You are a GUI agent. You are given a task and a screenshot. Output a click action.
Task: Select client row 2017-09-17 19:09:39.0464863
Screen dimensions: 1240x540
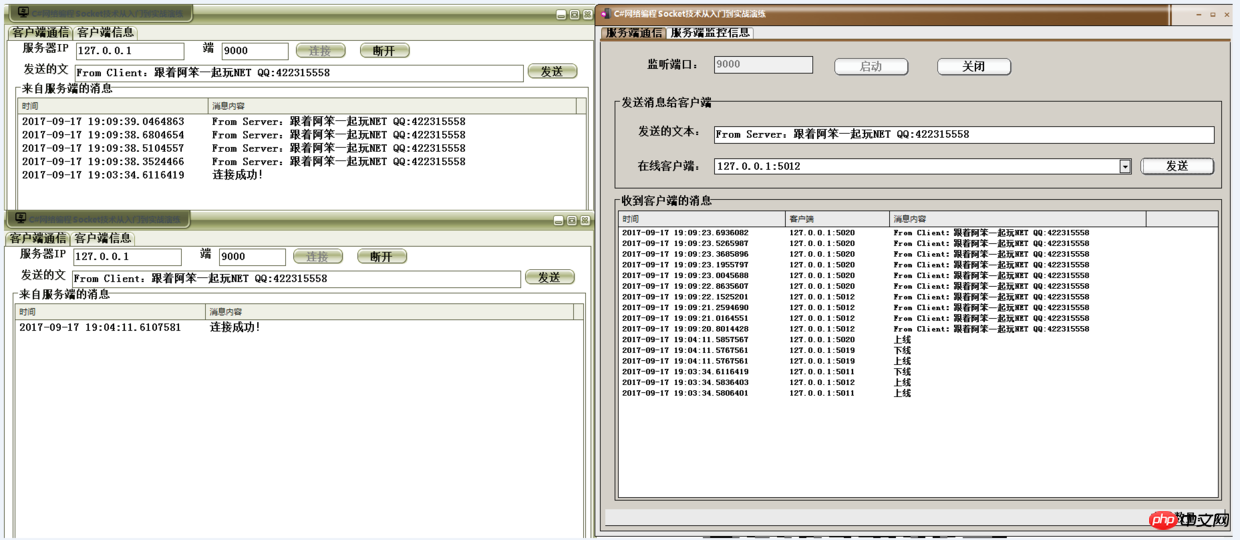pyautogui.click(x=298, y=122)
